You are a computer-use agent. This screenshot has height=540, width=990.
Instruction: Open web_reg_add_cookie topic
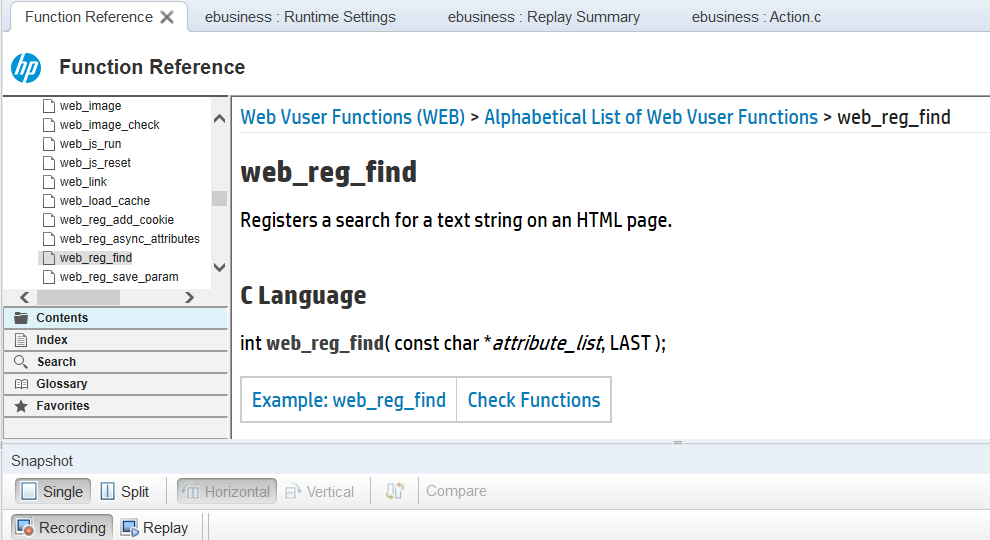117,220
